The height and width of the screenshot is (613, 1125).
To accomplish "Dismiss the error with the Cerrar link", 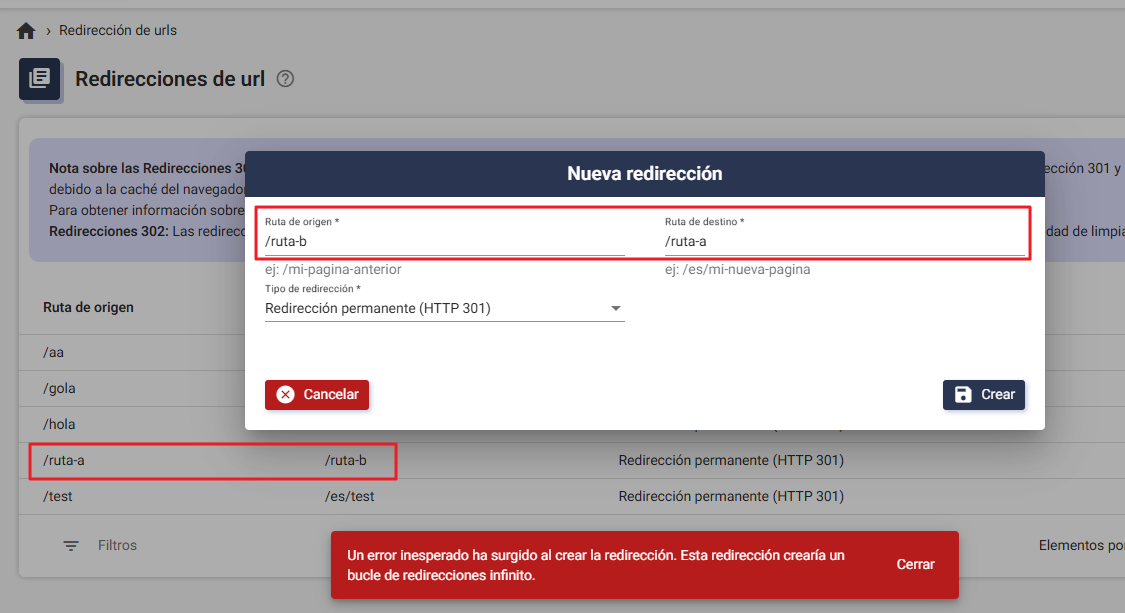I will (914, 564).
